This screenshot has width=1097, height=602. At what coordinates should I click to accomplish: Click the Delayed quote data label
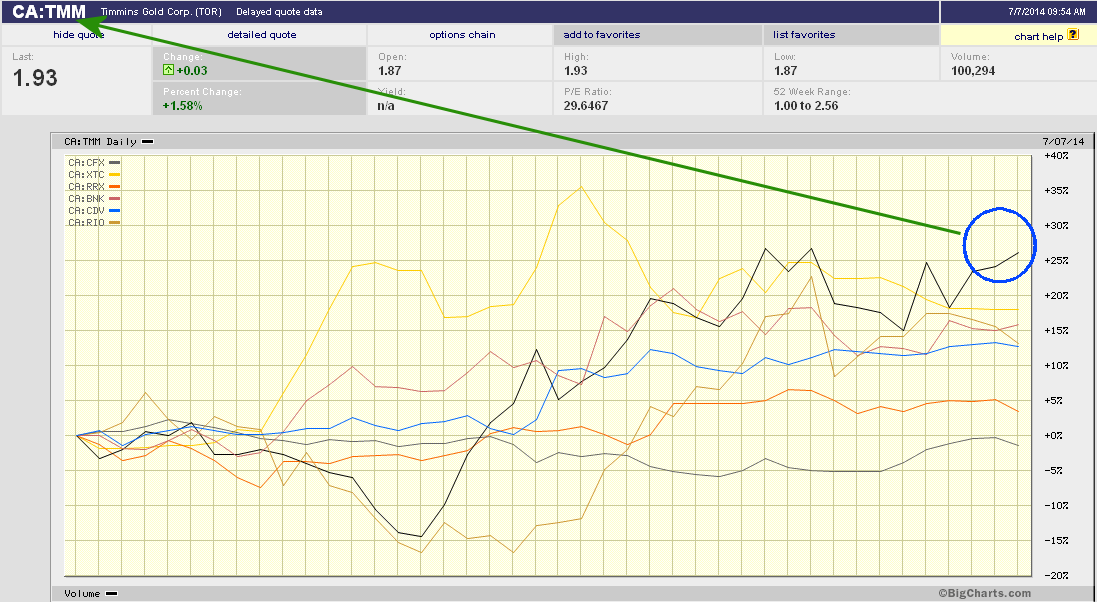pyautogui.click(x=279, y=12)
